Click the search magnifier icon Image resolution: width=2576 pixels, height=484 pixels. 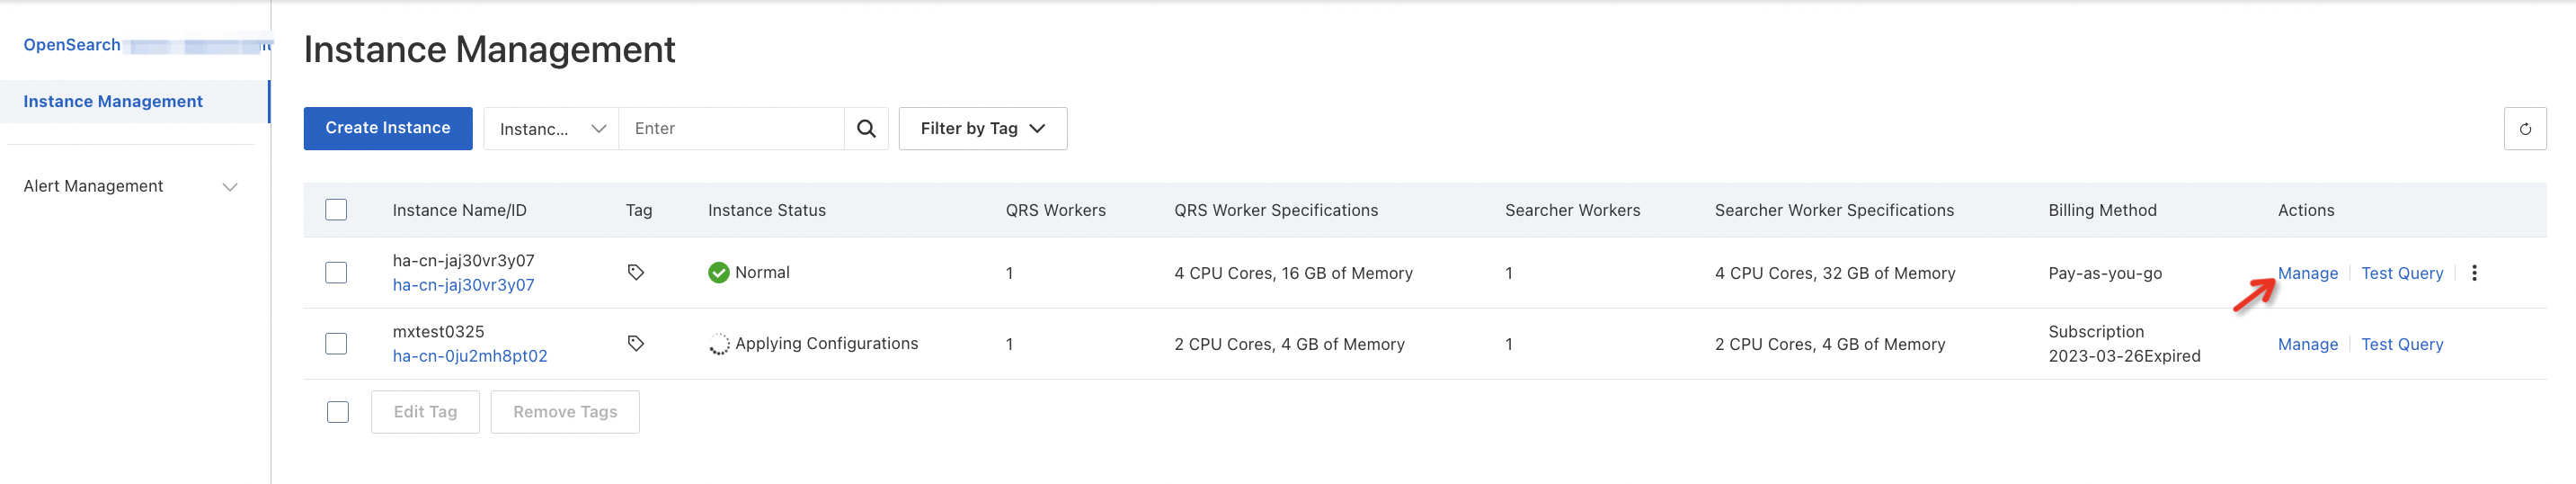(866, 129)
